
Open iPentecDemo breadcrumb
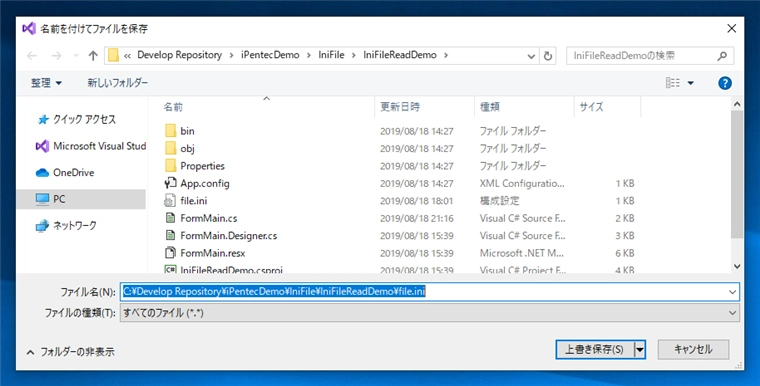pos(270,55)
